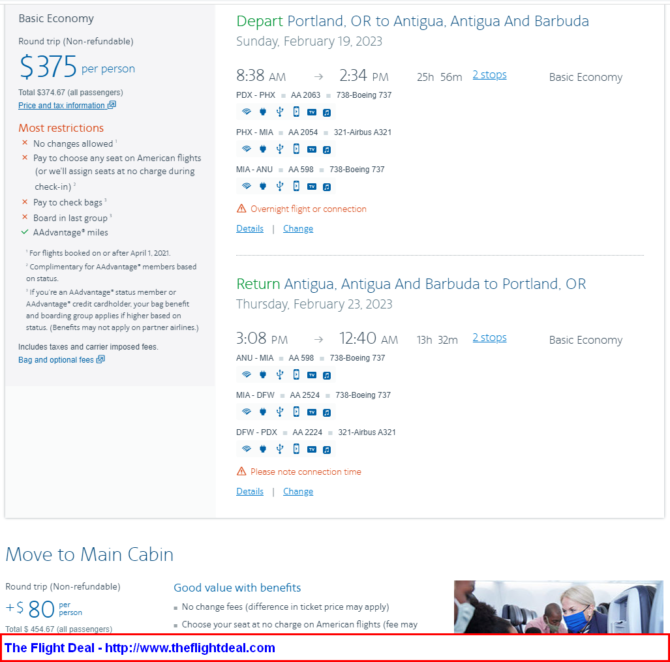Click Wi-Fi icon for PDX - PHX flight
The image size is (670, 662).
click(x=246, y=112)
